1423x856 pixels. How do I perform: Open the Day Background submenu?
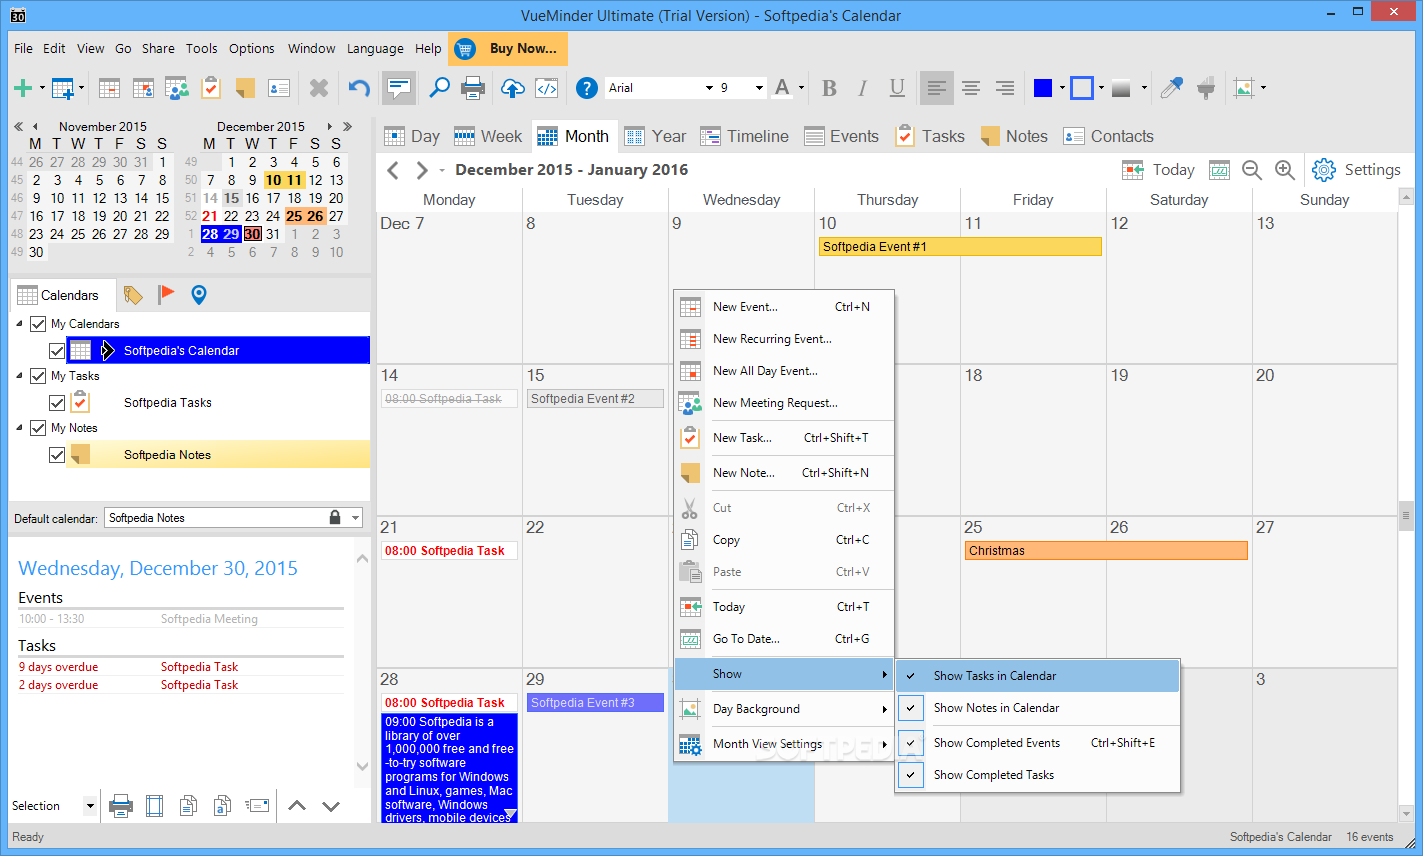pos(784,709)
